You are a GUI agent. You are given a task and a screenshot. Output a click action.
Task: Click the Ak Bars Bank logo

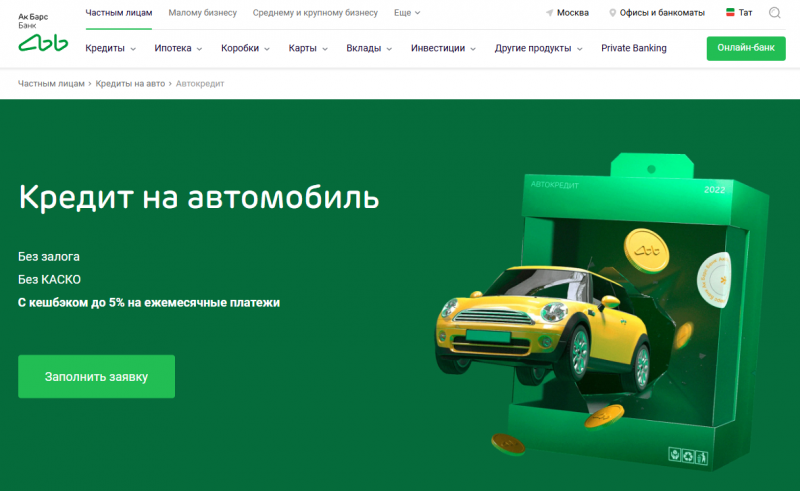pos(43,32)
